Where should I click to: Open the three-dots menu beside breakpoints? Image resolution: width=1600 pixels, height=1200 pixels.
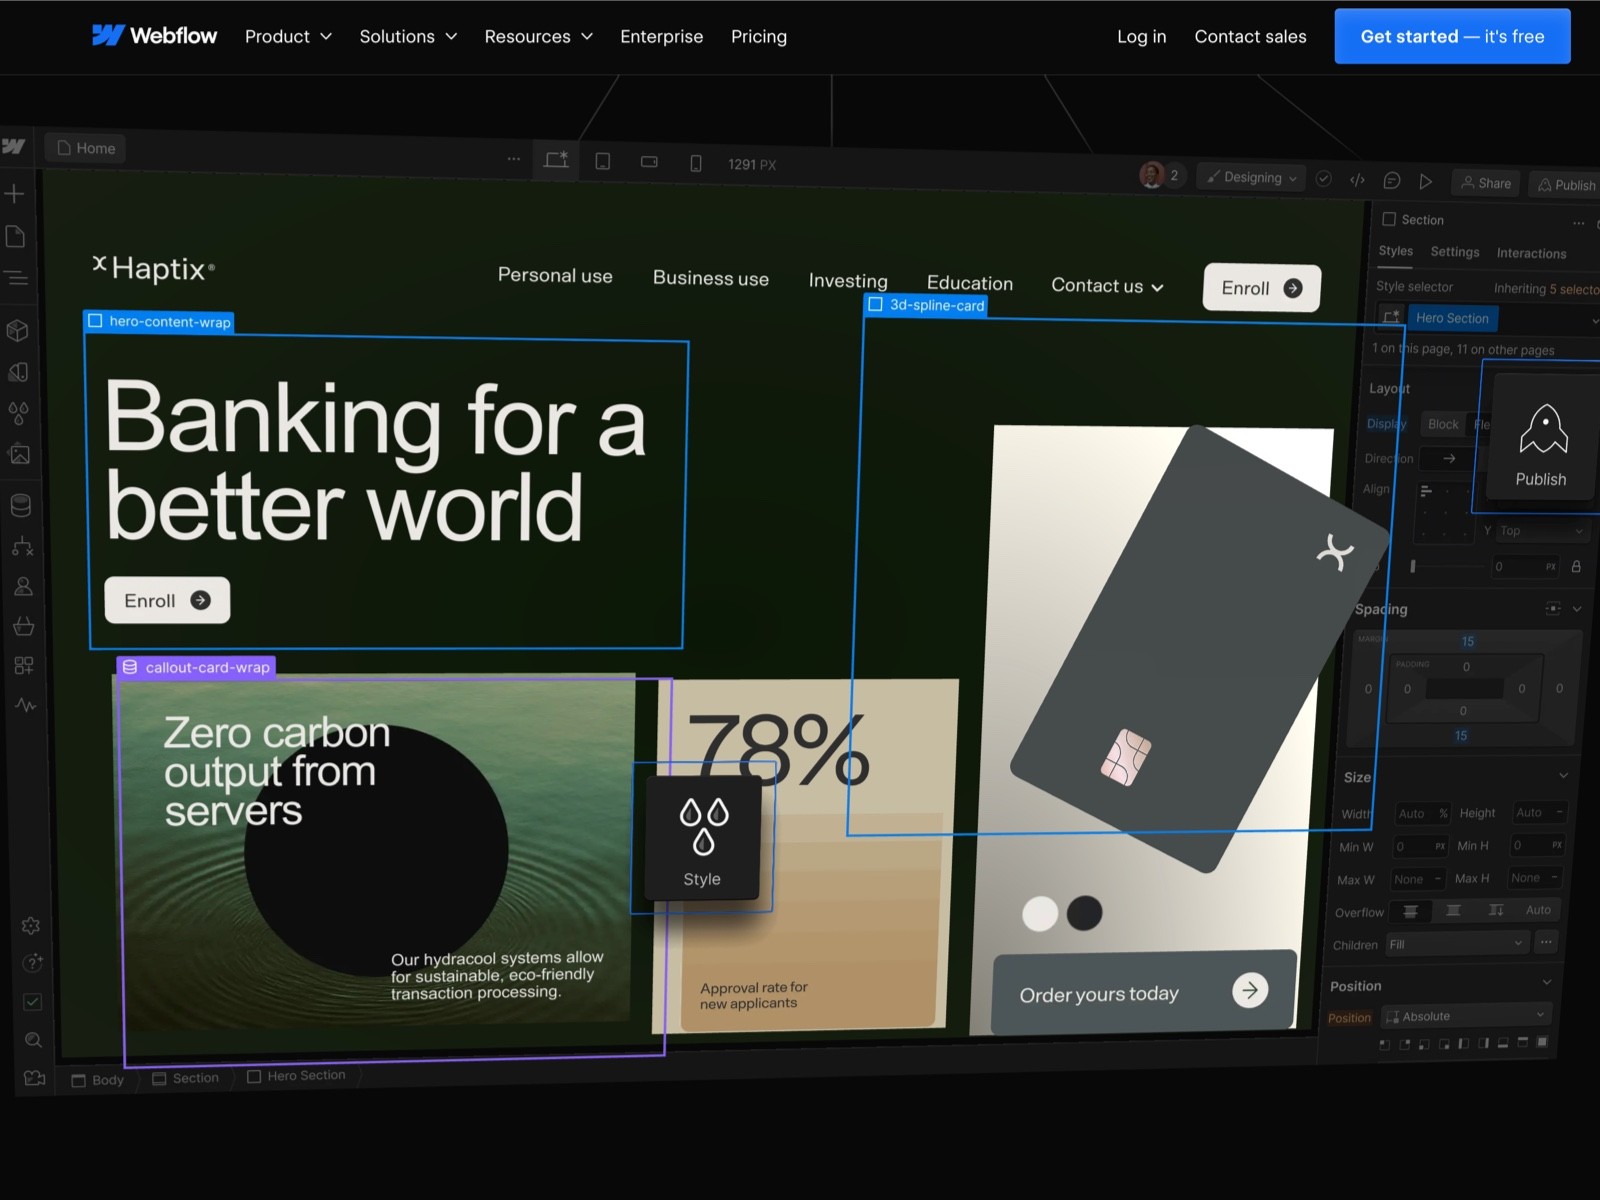tap(513, 158)
